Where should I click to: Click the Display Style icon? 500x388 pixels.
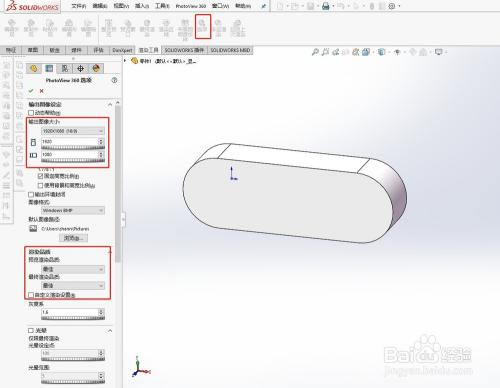tap(382, 52)
